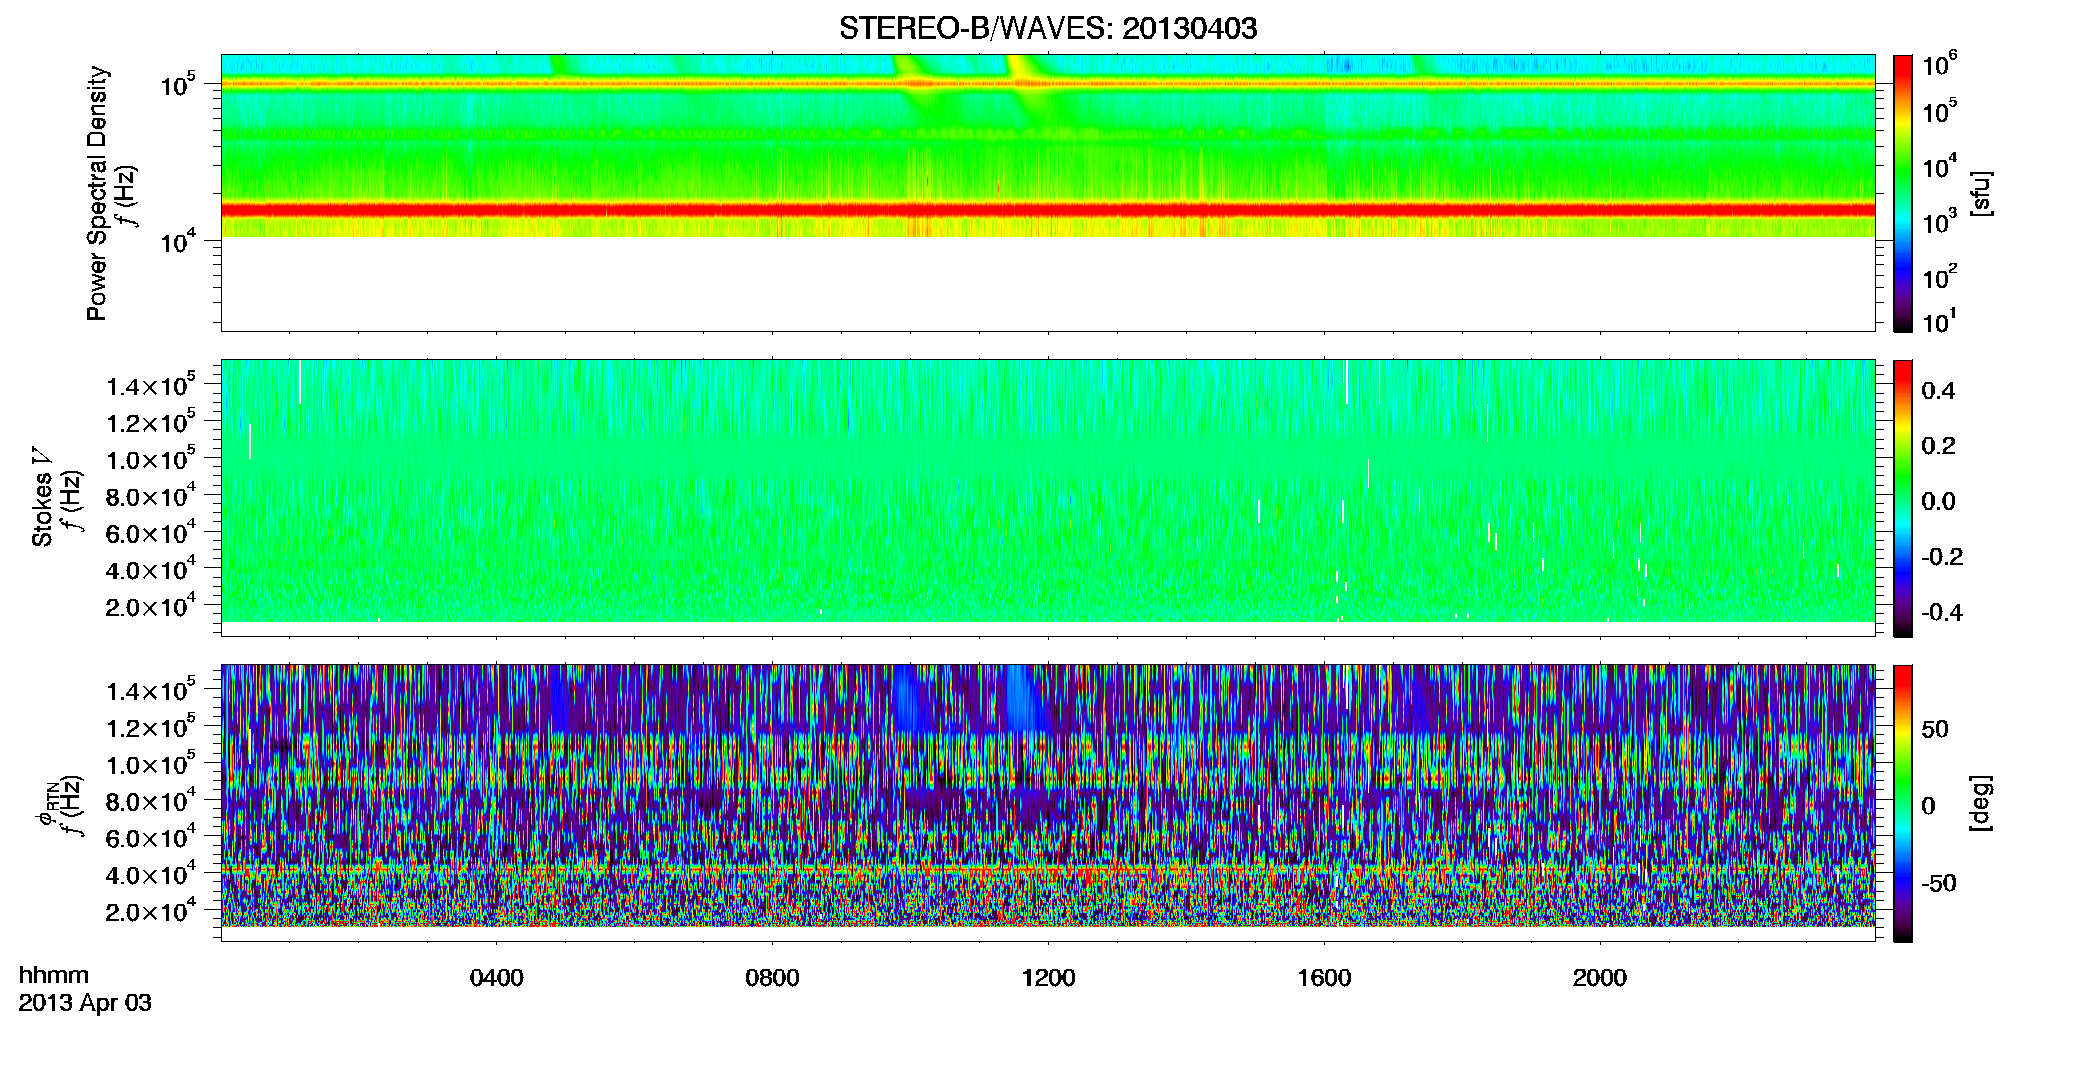This screenshot has width=2096, height=1080.
Task: Click the 1600 time axis label
Action: click(x=1324, y=978)
